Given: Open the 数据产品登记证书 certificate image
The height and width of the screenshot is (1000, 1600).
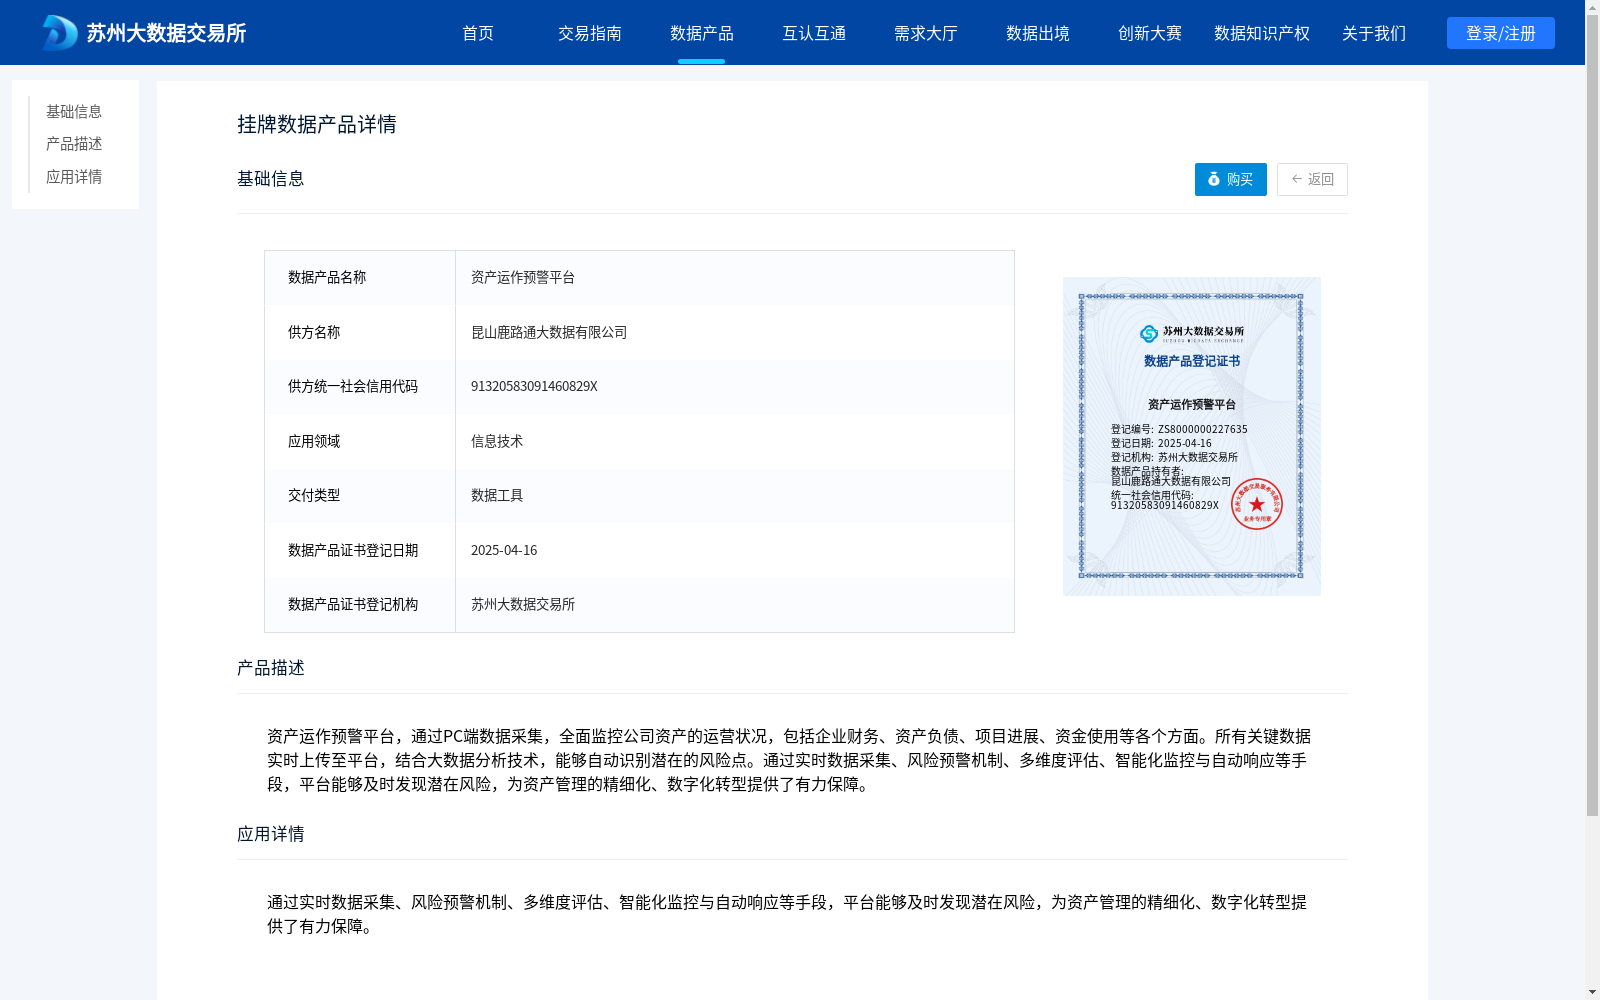Looking at the screenshot, I should pos(1192,436).
